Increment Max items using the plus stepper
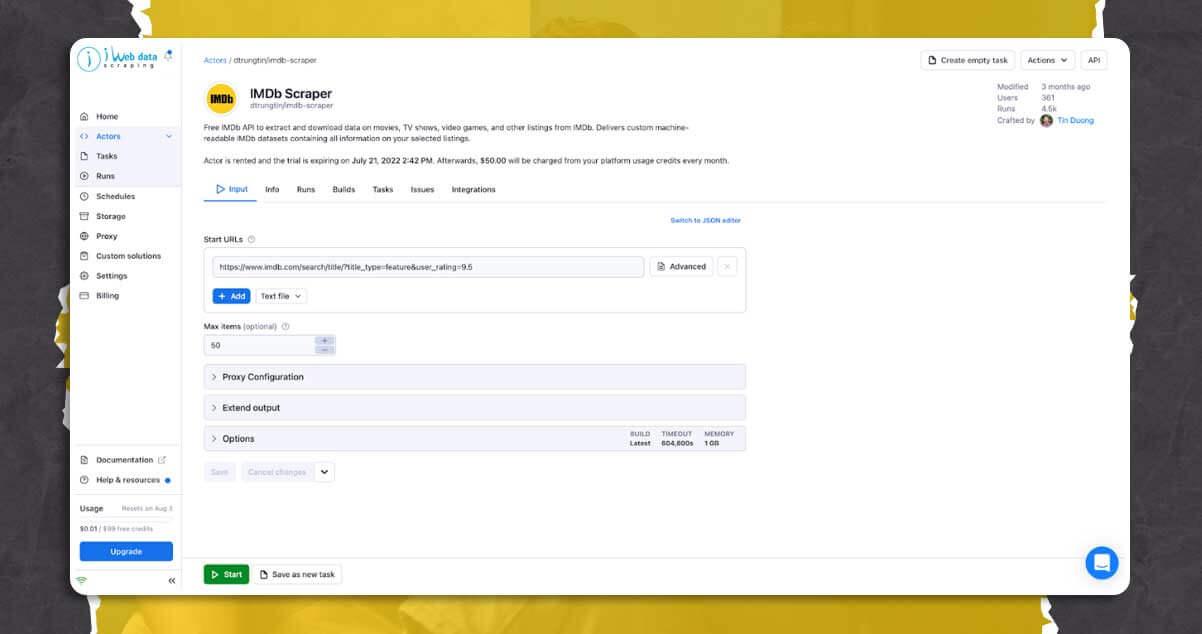1202x634 pixels. [x=324, y=340]
